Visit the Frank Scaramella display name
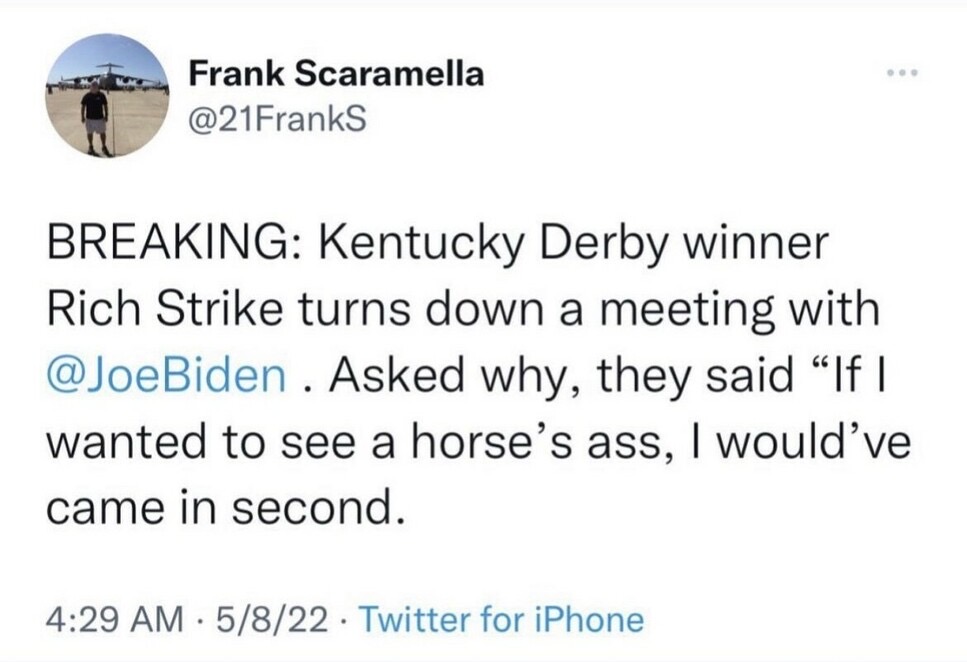Image resolution: width=967 pixels, height=662 pixels. [336, 74]
